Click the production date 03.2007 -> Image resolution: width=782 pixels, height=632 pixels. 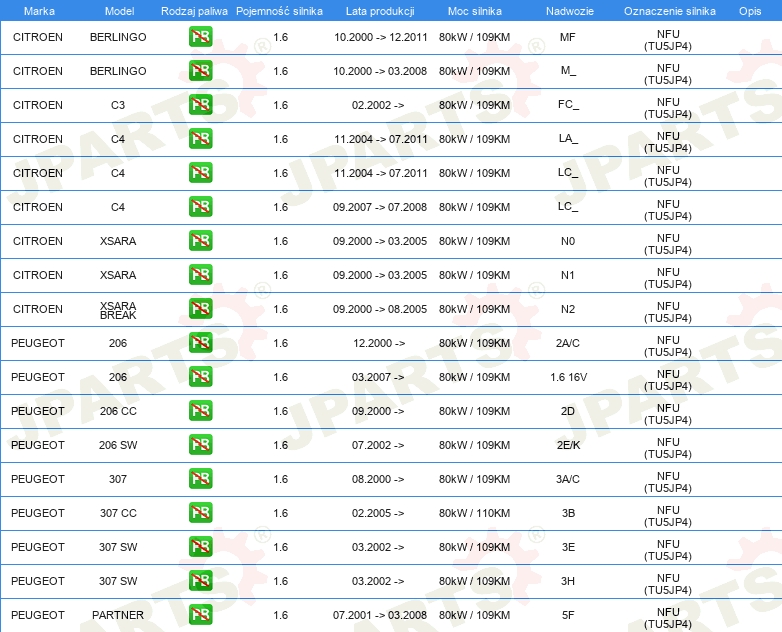click(x=378, y=377)
